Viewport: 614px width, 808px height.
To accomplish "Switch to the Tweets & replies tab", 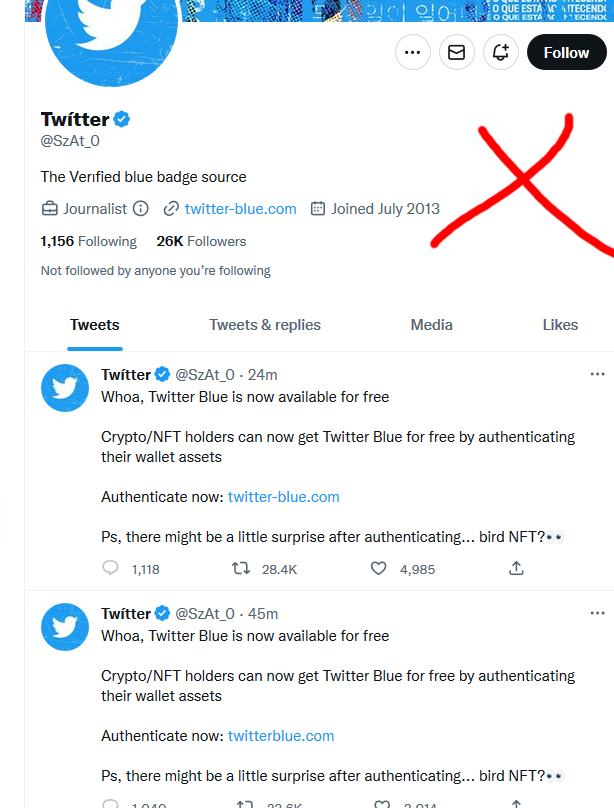I will click(x=265, y=325).
